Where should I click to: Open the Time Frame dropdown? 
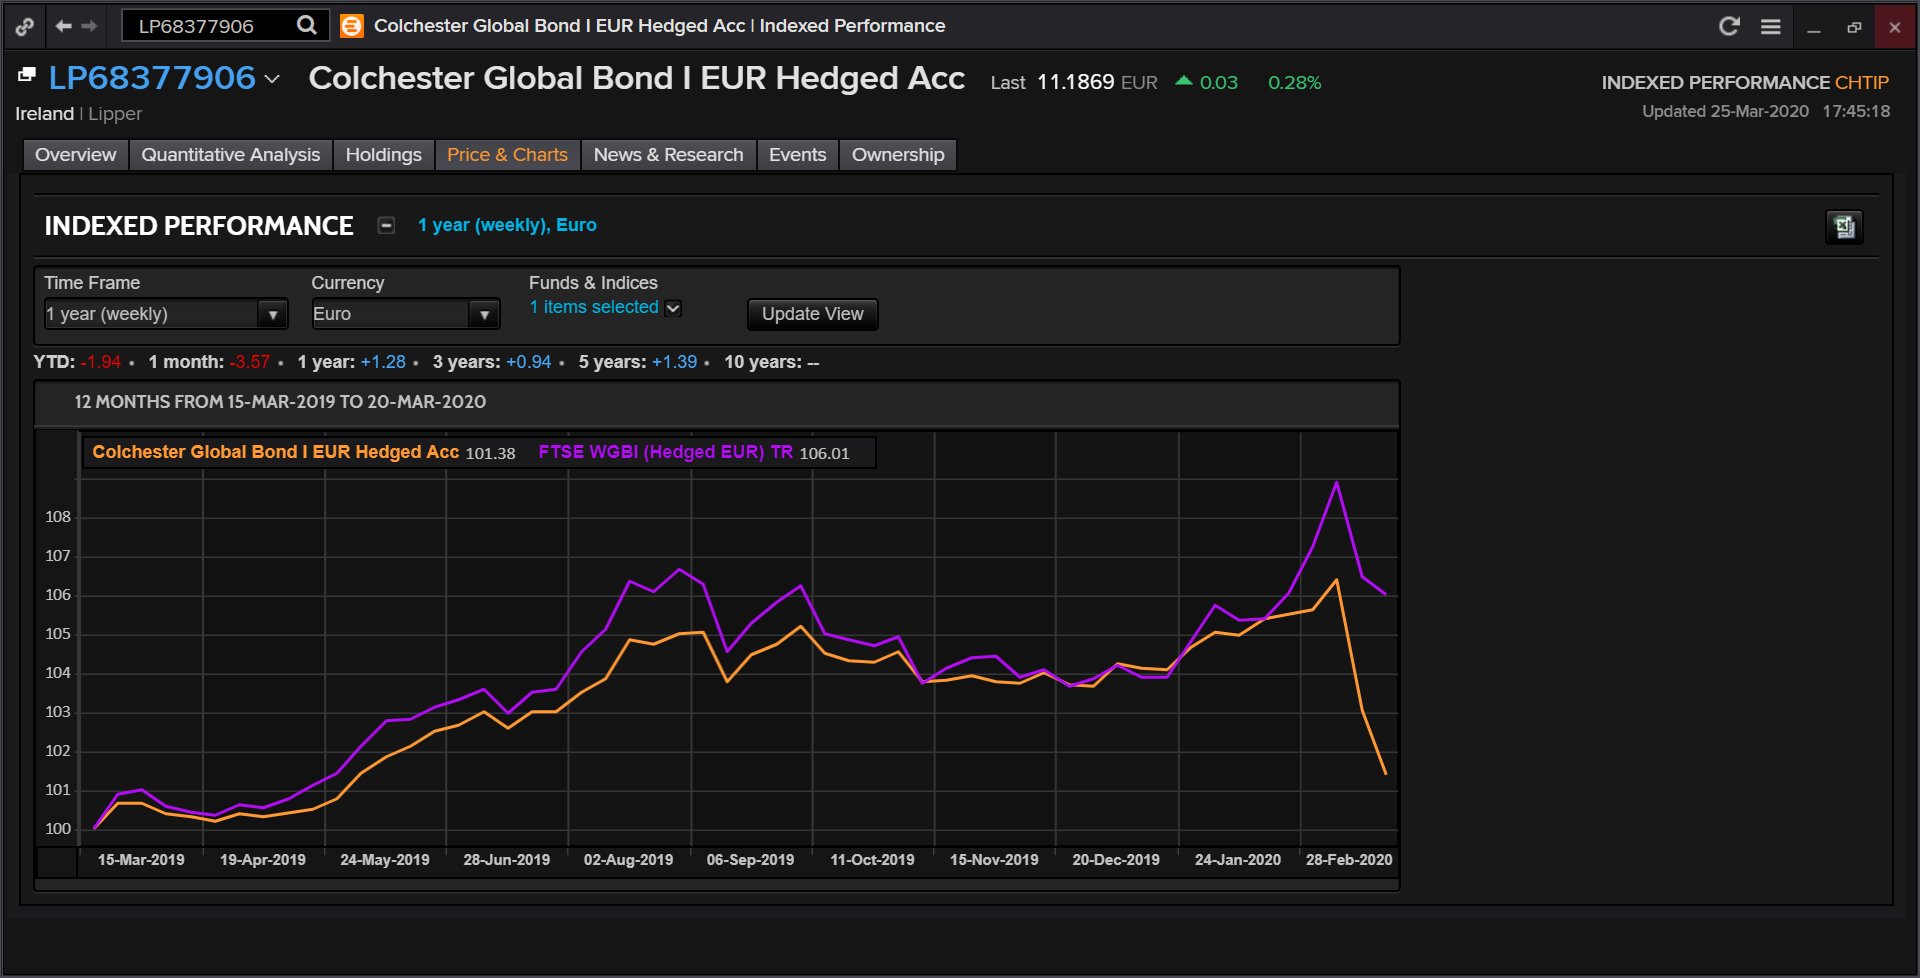tap(166, 314)
